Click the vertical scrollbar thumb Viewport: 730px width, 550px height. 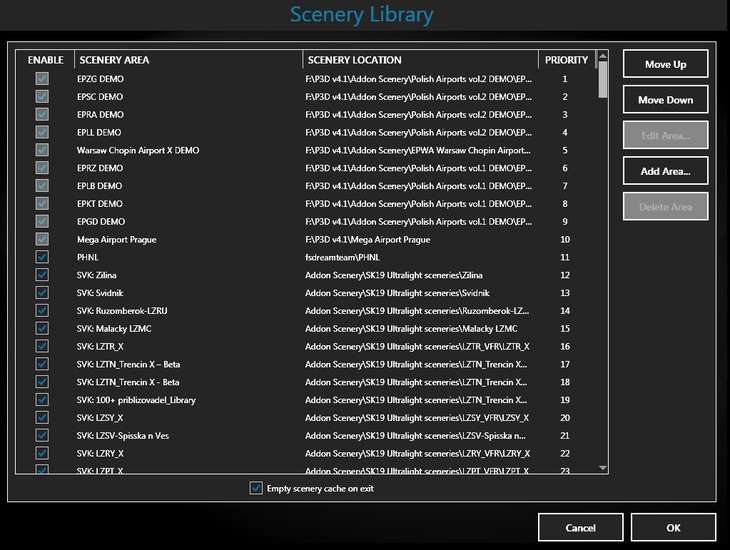pyautogui.click(x=602, y=78)
